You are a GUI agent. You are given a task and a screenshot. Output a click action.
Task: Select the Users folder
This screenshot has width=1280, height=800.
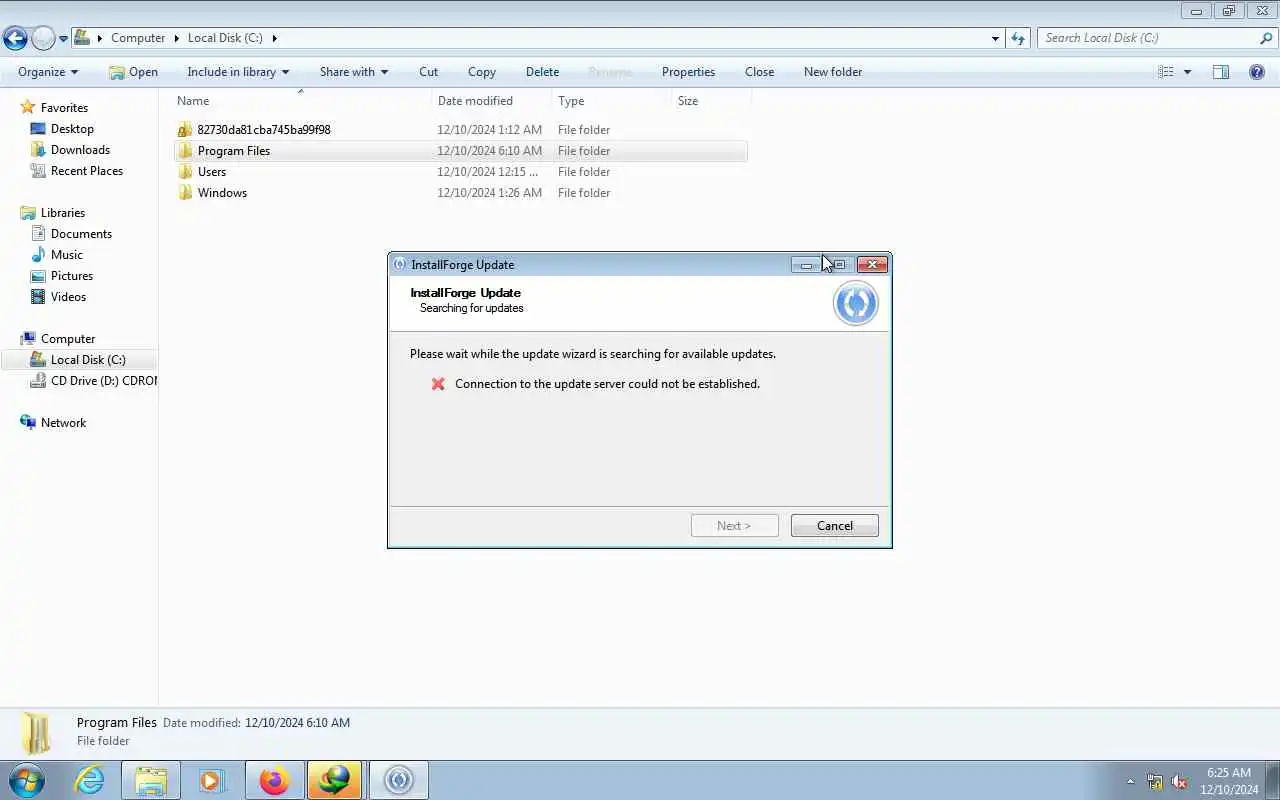[211, 172]
